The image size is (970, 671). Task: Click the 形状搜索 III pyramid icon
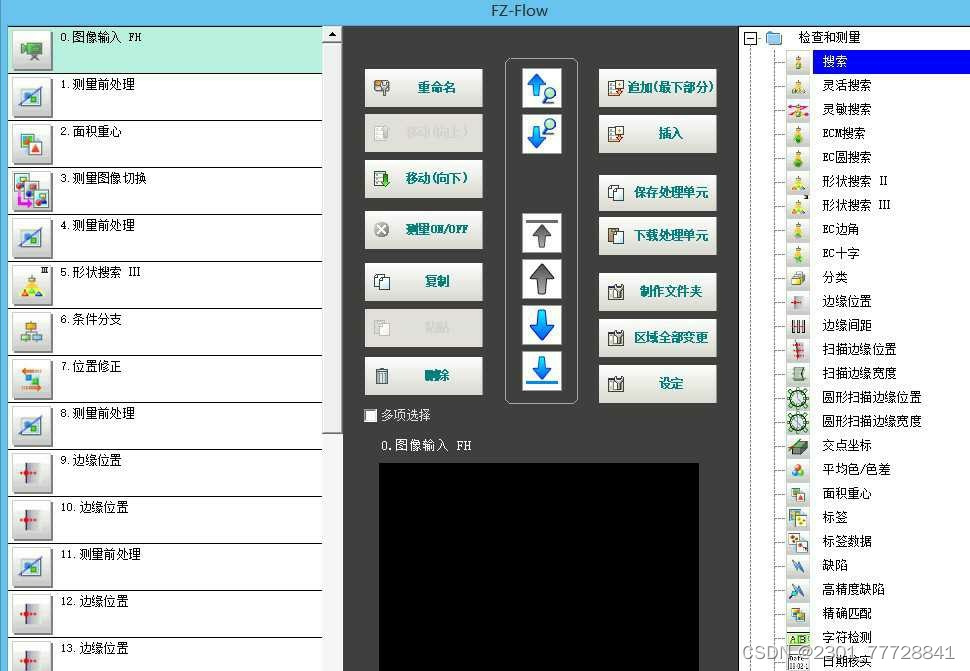[x=30, y=284]
